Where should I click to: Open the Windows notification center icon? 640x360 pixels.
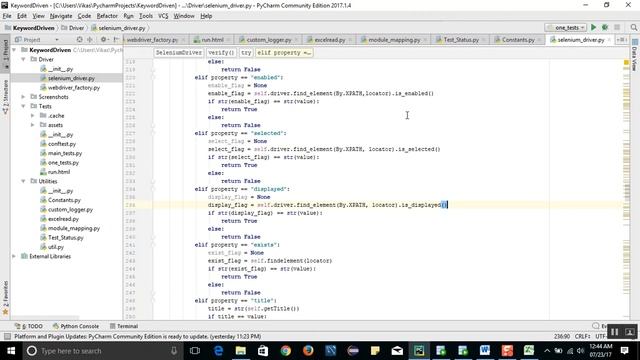tap(624, 351)
